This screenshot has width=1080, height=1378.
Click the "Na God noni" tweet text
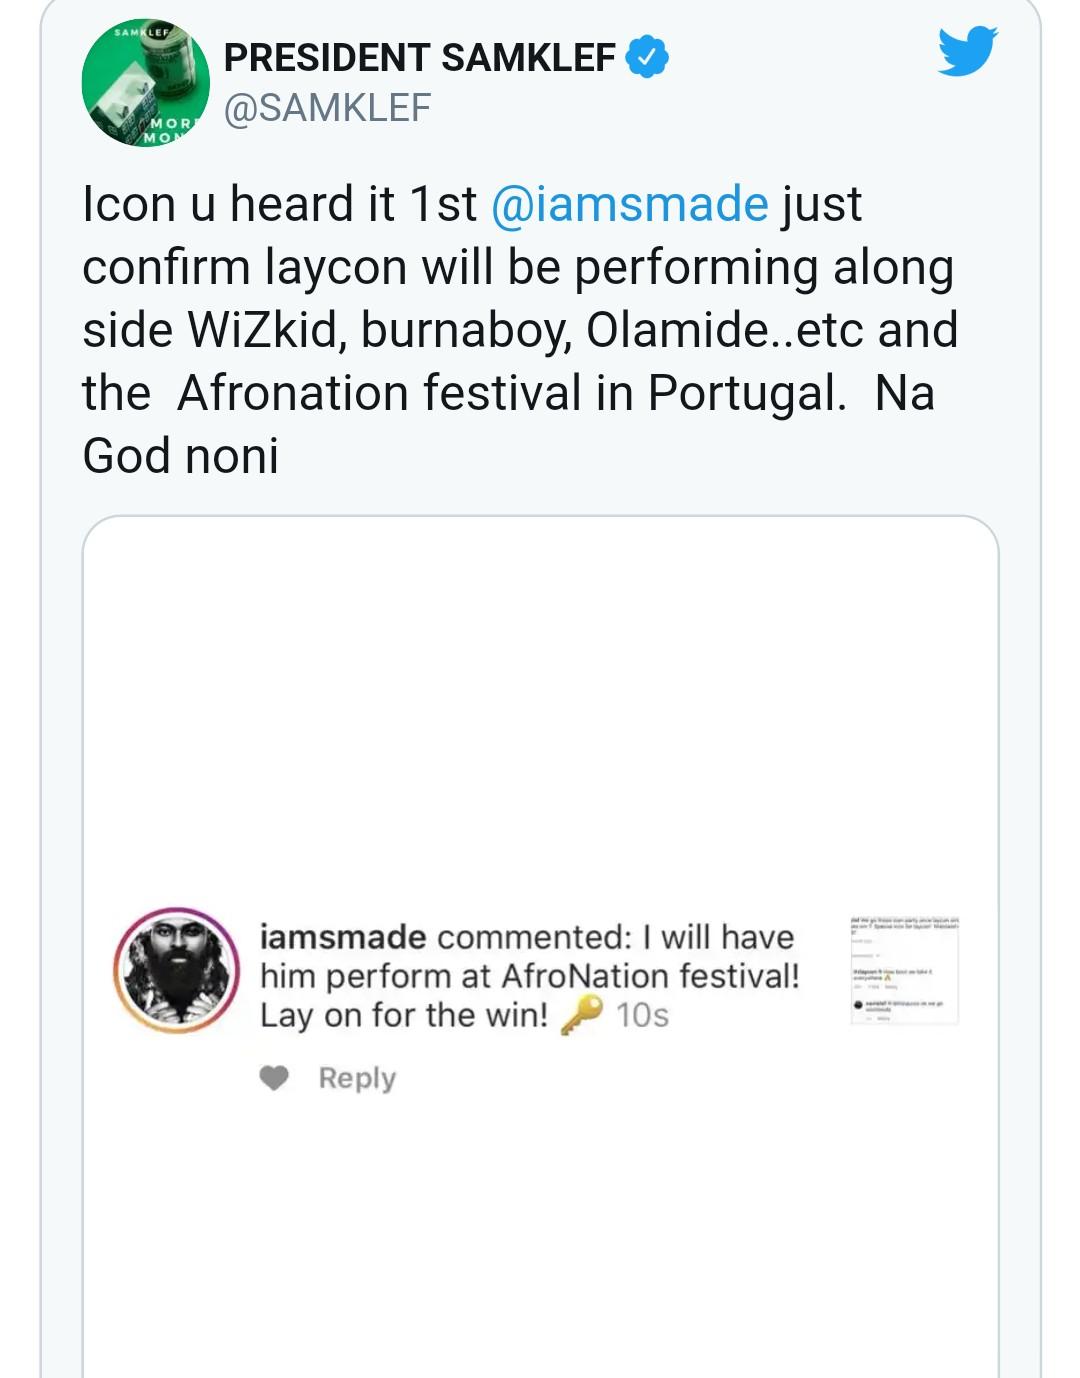180,456
